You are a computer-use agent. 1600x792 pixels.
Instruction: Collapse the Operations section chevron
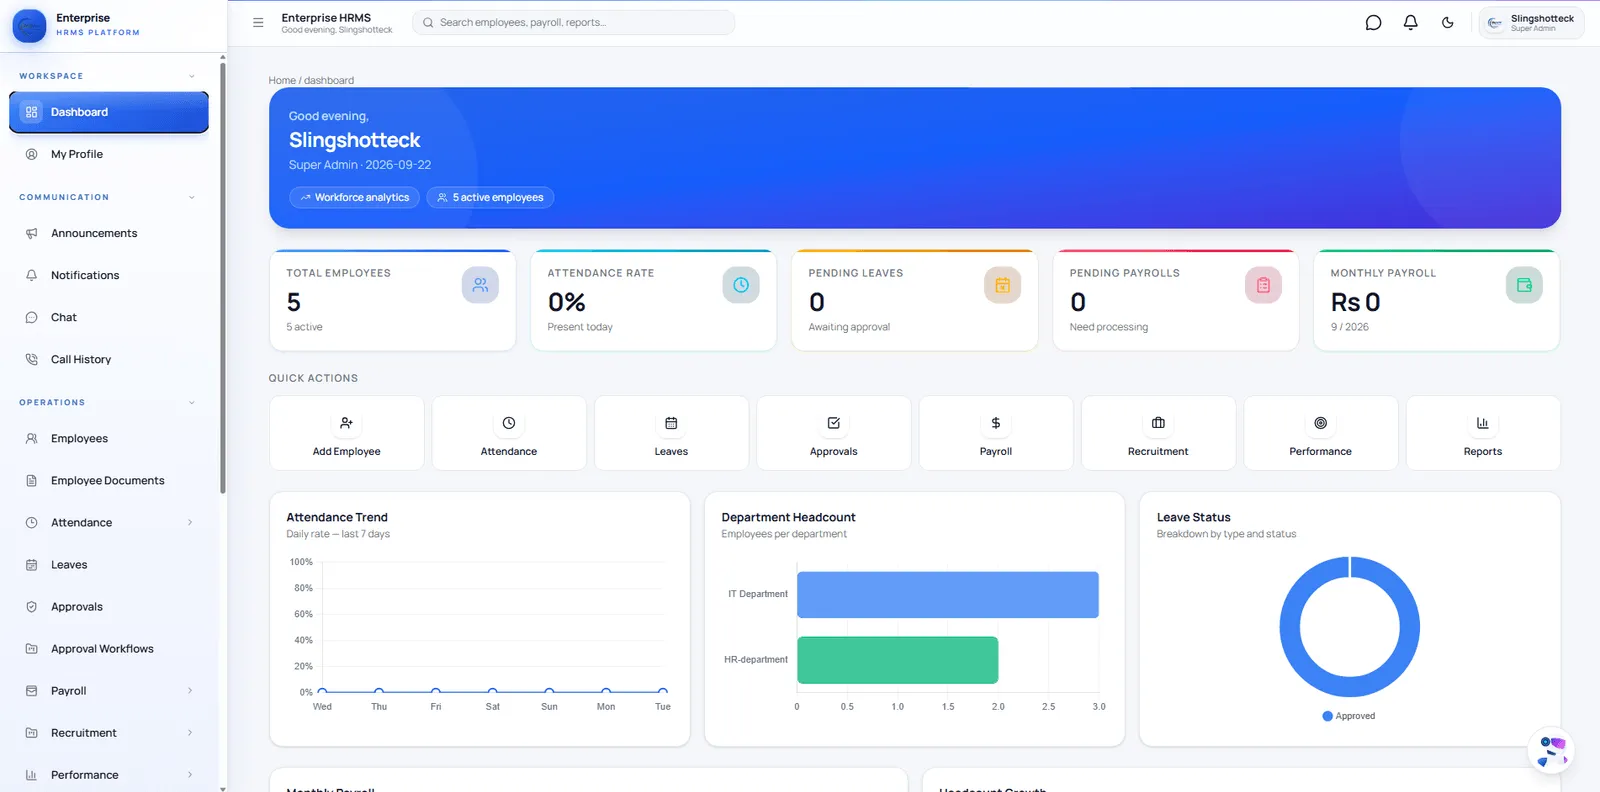pos(192,403)
